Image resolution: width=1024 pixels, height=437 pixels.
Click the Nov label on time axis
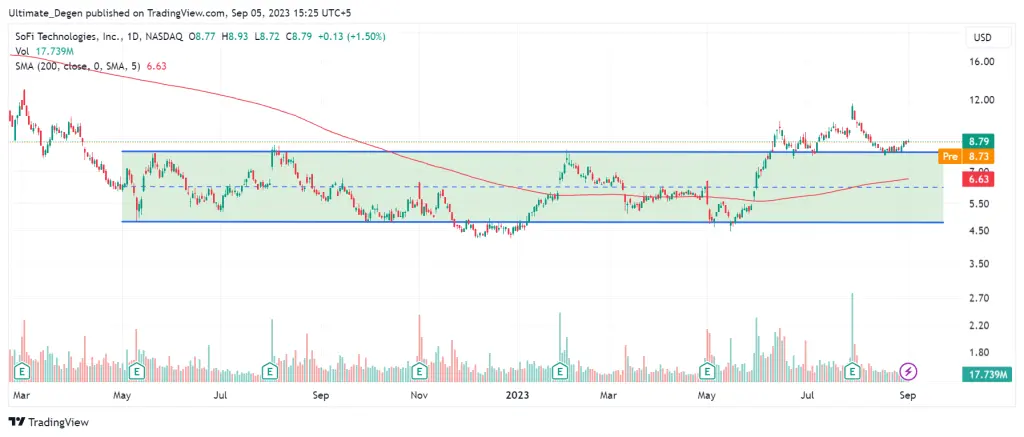pyautogui.click(x=419, y=395)
